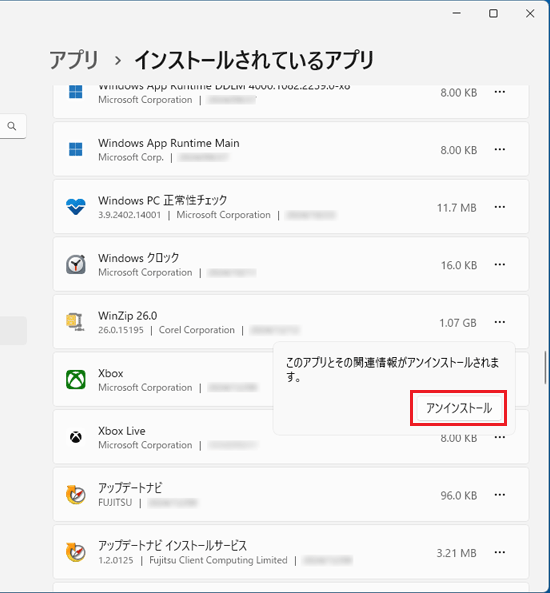
Task: Click the 1.07 GB size value
Action: tap(458, 323)
